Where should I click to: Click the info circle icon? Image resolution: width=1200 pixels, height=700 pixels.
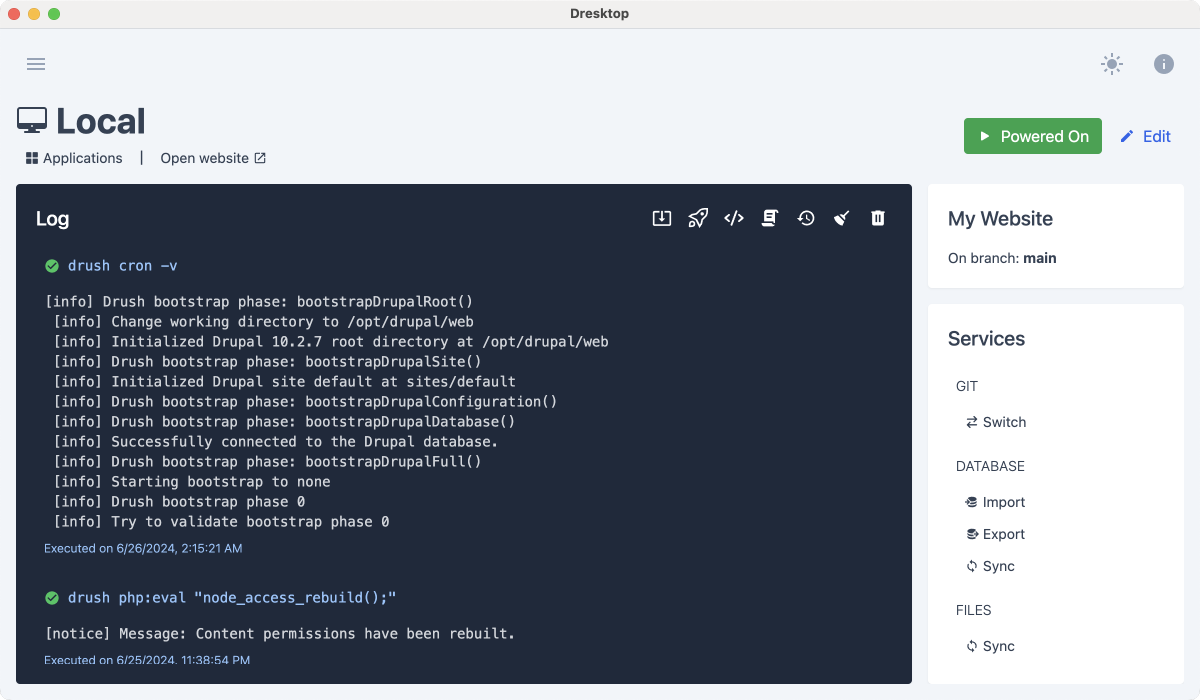coord(1163,64)
